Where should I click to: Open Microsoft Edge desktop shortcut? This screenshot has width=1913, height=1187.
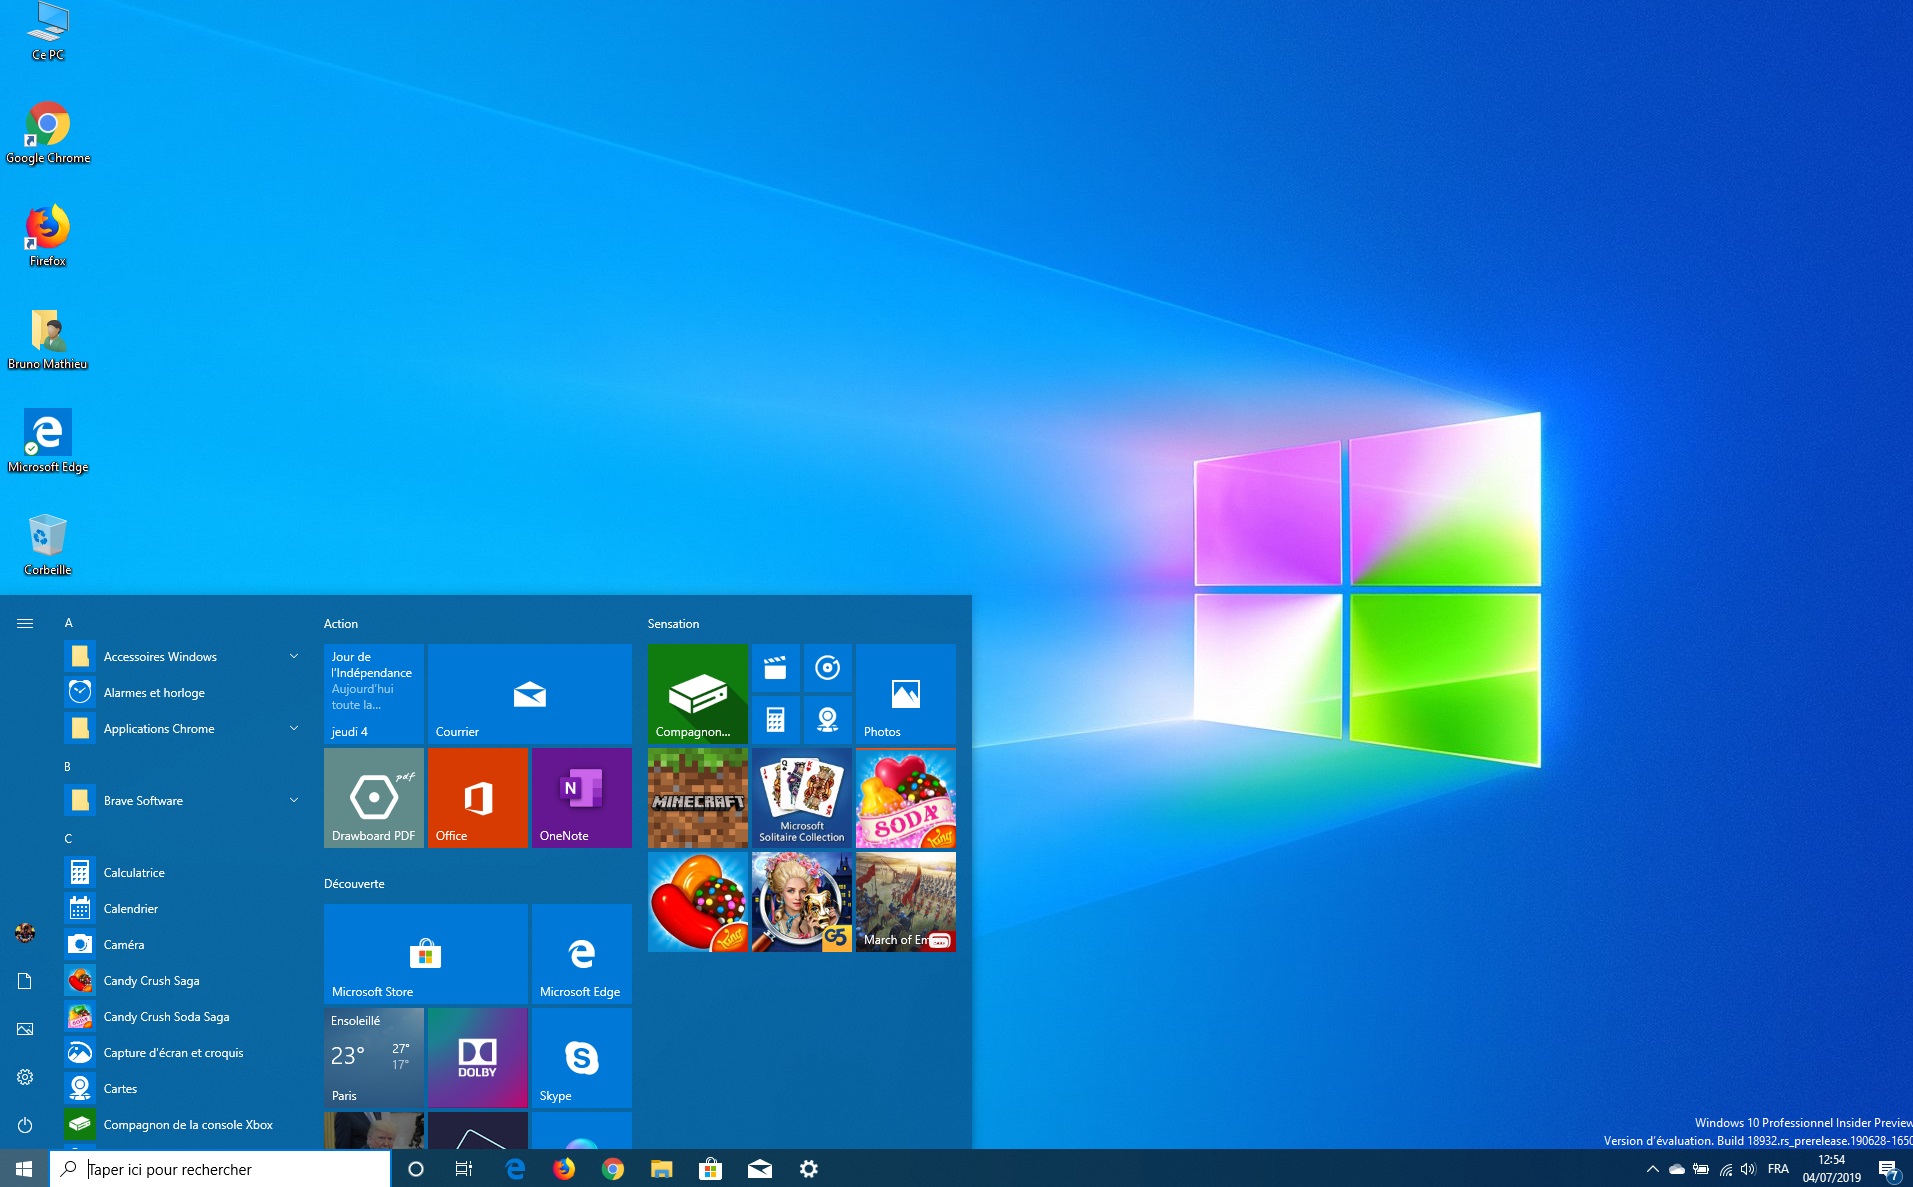tap(48, 442)
